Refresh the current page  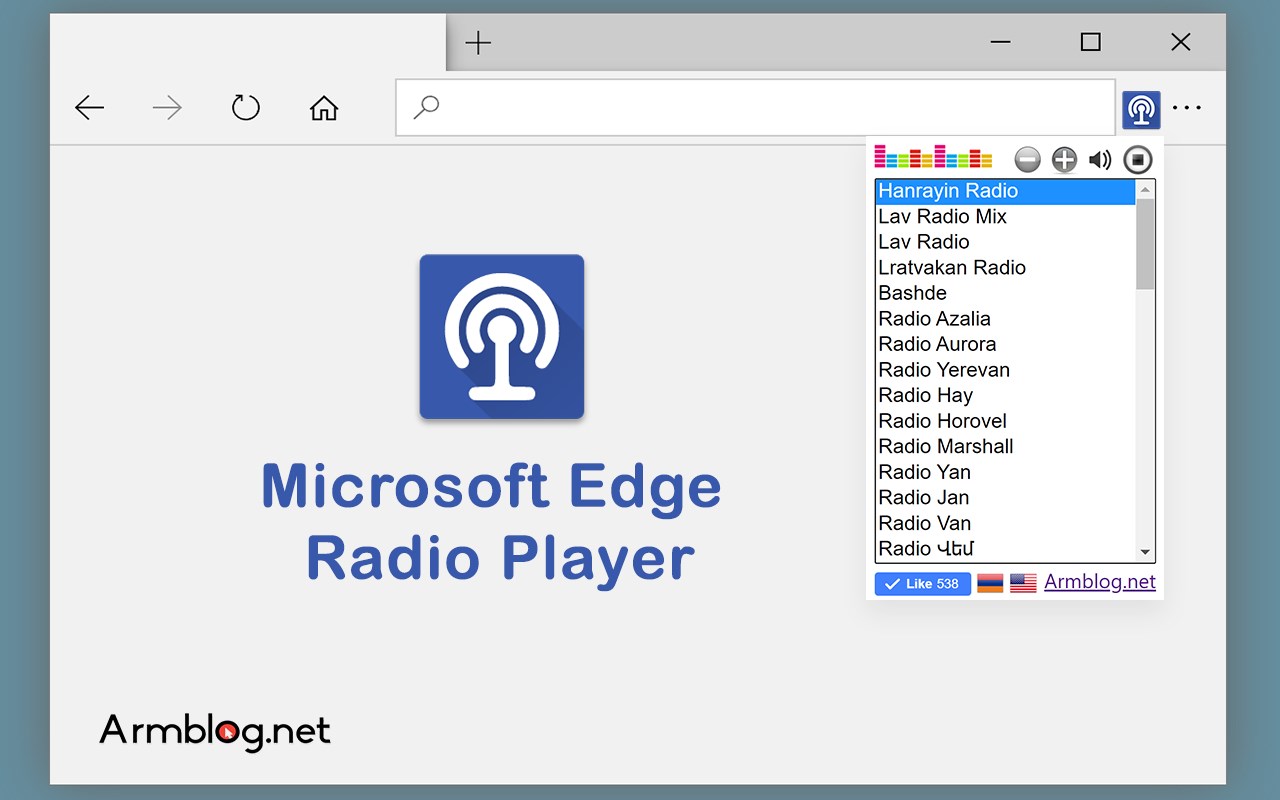click(246, 108)
